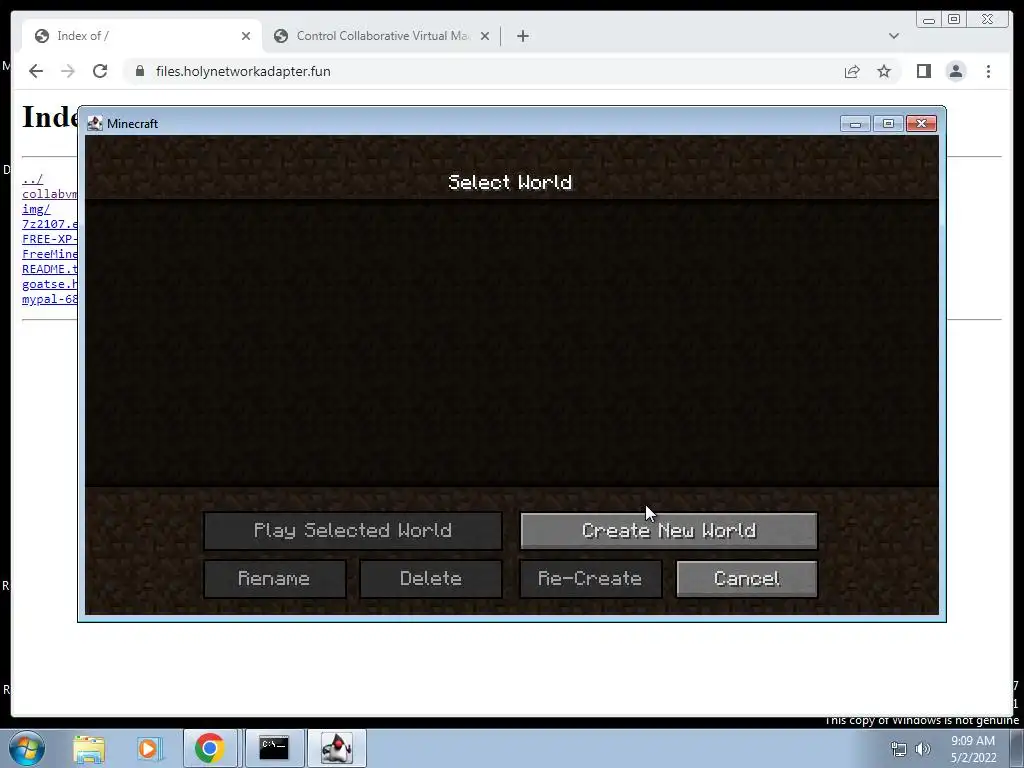The image size is (1024, 768).
Task: Open Chrome side panel
Action: 923,71
